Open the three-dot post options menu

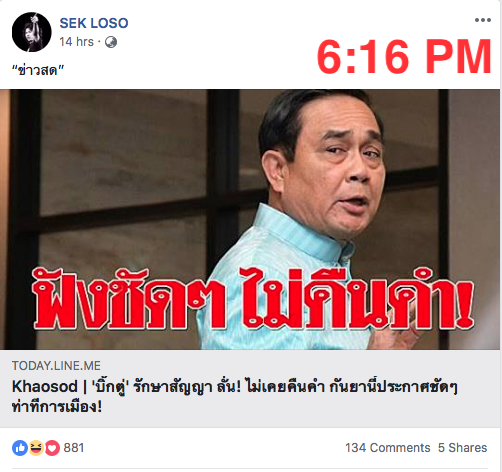coord(483,20)
